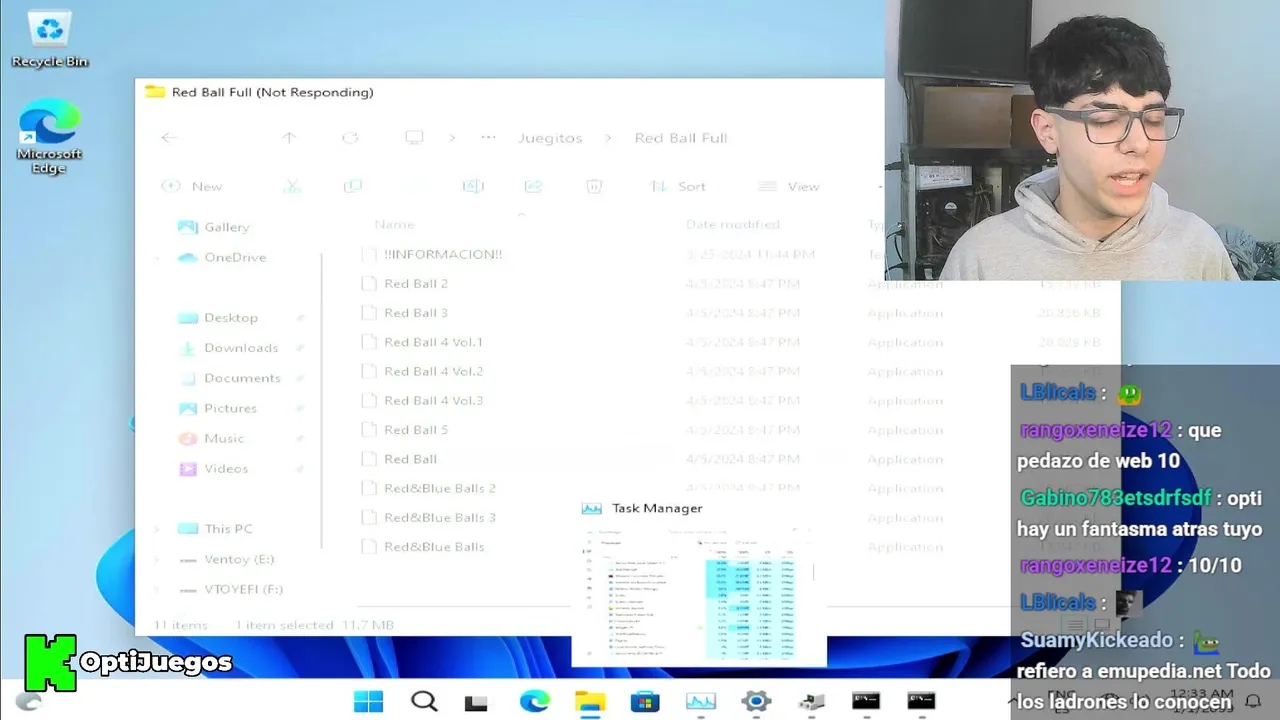This screenshot has height=720, width=1280.
Task: Open Gallery in the navigation pane
Action: [x=214, y=227]
